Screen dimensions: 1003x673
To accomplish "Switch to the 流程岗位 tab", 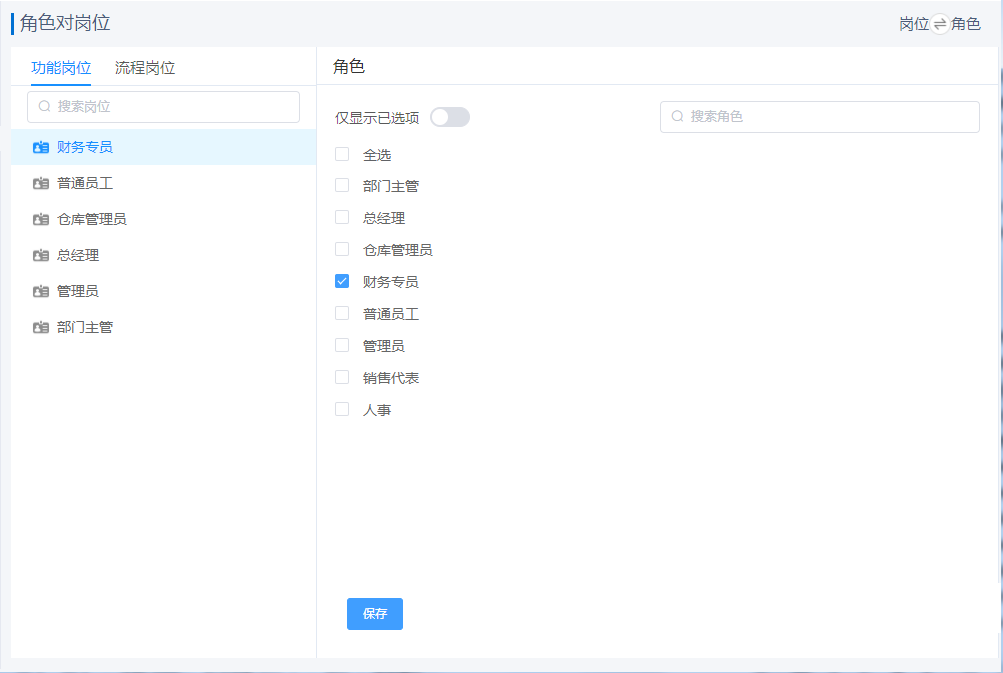I will [145, 68].
